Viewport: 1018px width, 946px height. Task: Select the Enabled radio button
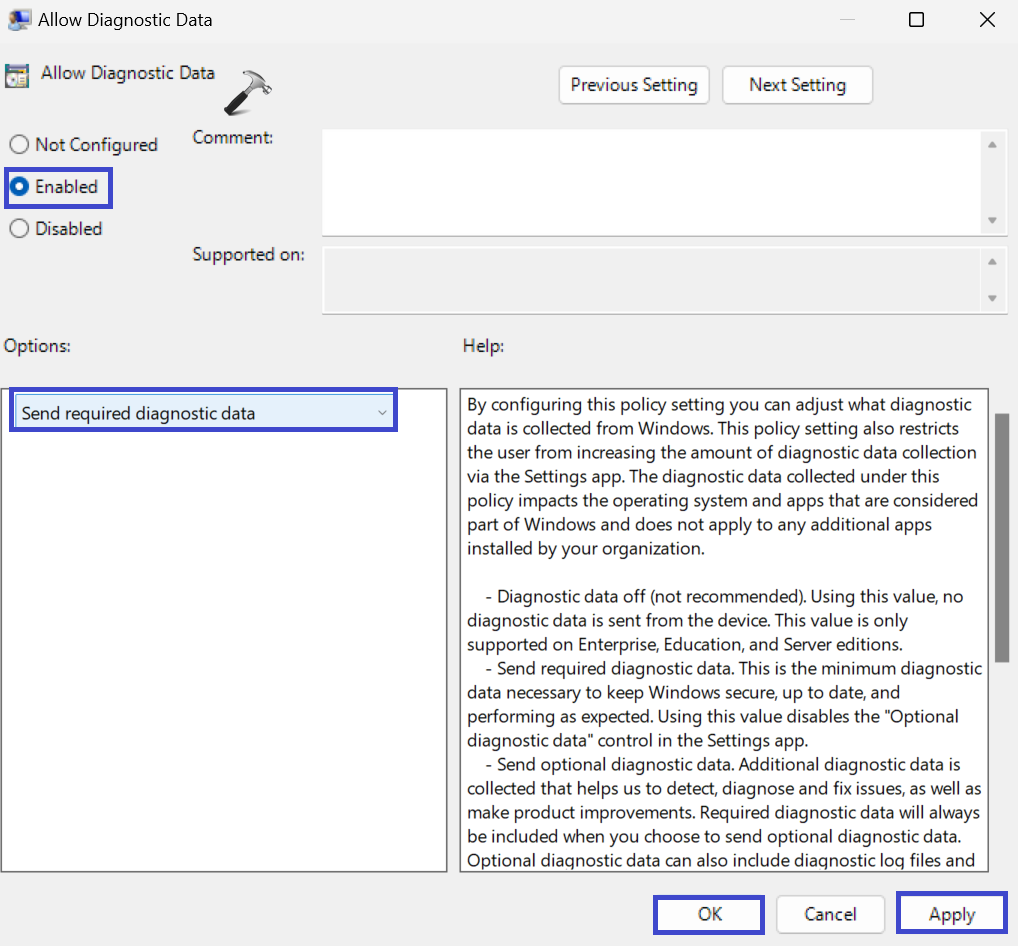pos(19,187)
